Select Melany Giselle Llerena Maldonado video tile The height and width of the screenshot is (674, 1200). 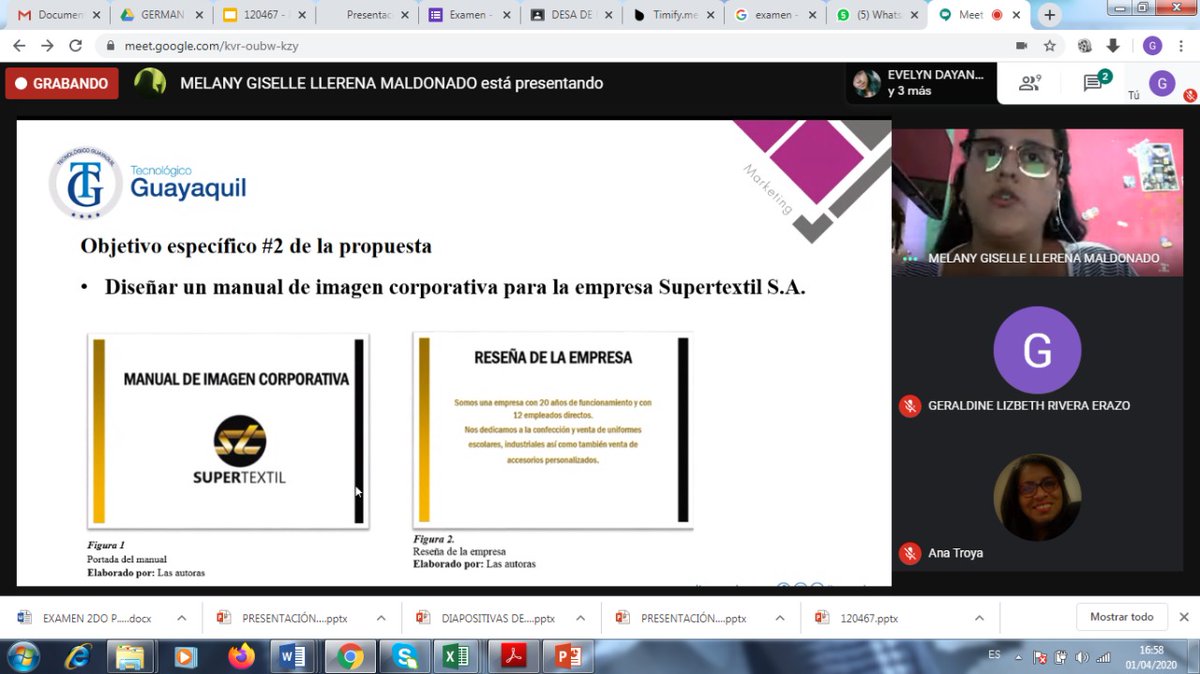1037,202
